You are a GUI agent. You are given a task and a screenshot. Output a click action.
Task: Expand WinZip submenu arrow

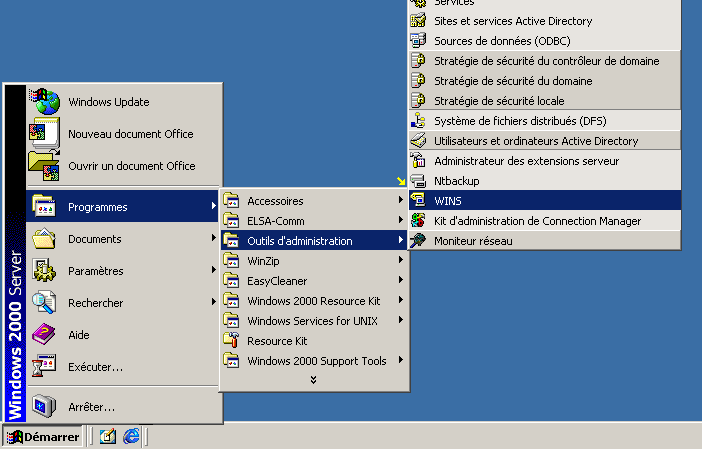pyautogui.click(x=401, y=260)
